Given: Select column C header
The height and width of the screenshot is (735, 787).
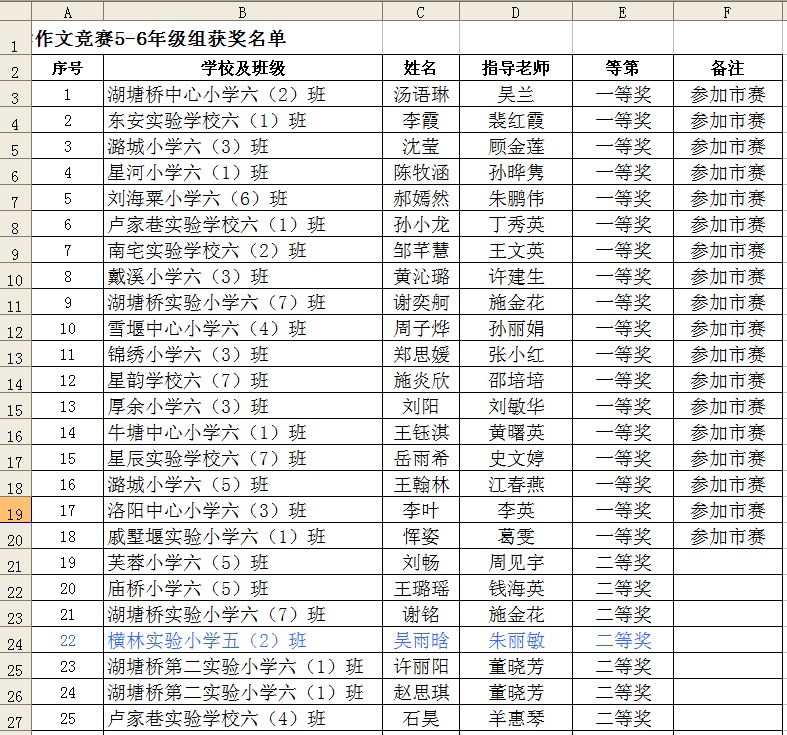Looking at the screenshot, I should pos(421,12).
